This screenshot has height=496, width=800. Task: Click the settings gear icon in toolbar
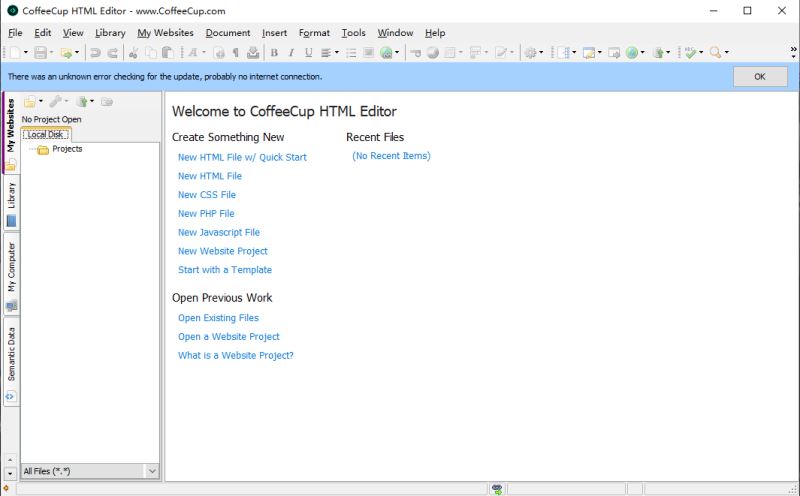530,52
